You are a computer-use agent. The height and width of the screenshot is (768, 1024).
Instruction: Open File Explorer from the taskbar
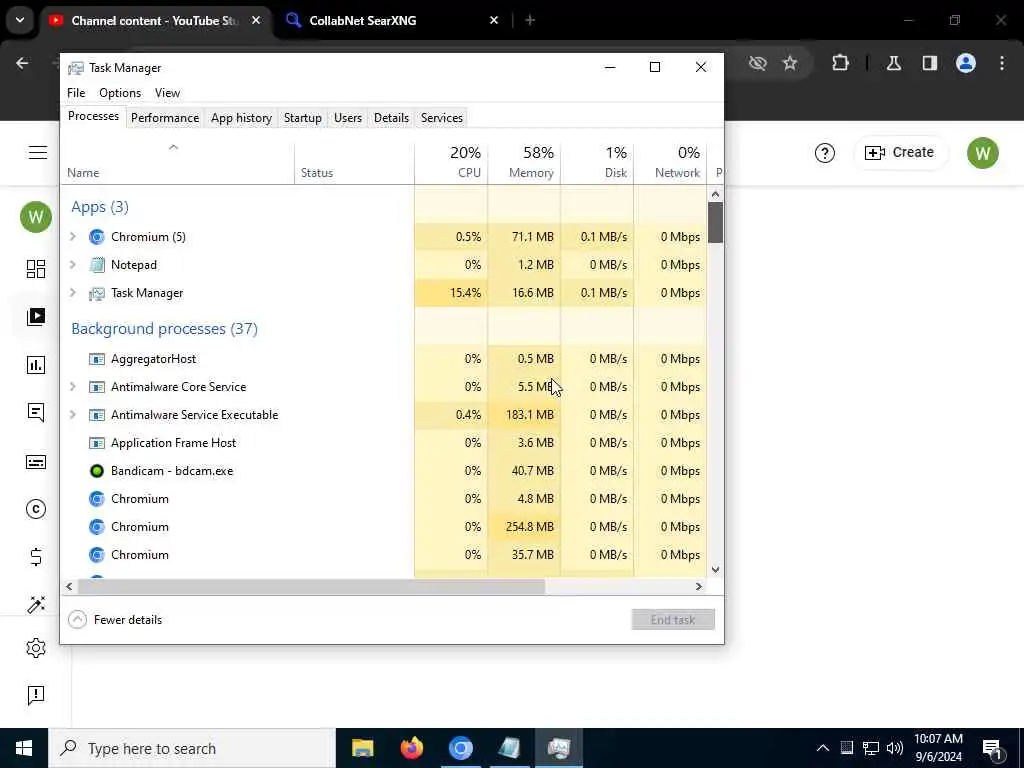click(x=362, y=748)
